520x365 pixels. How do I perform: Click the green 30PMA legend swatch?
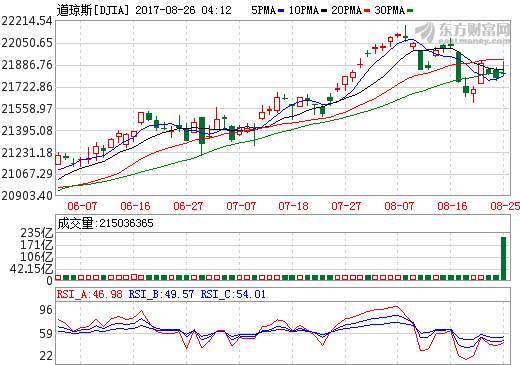[410, 11]
